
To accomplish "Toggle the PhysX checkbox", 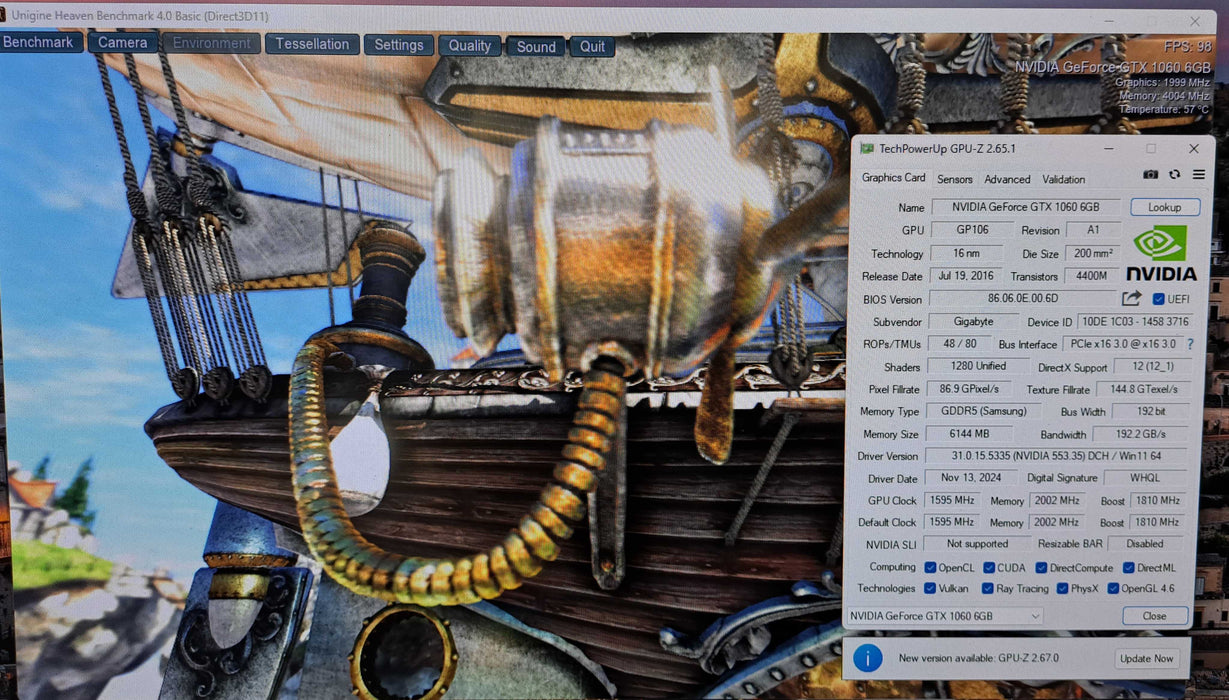I will (x=1062, y=588).
